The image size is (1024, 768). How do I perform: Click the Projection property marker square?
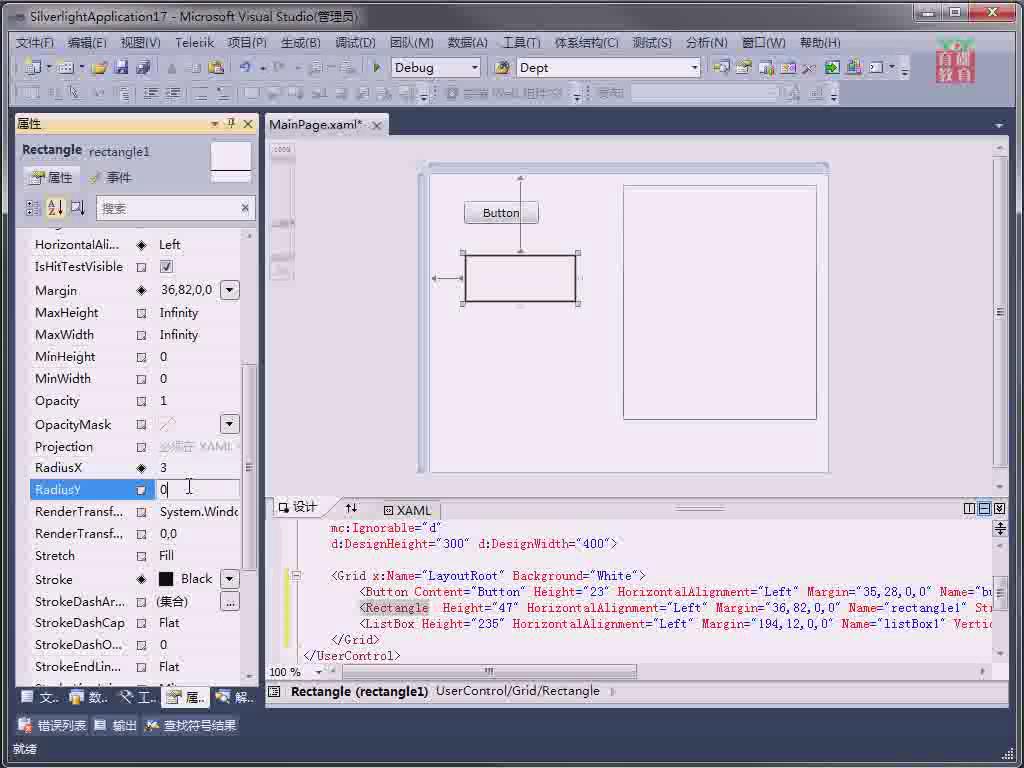click(141, 447)
